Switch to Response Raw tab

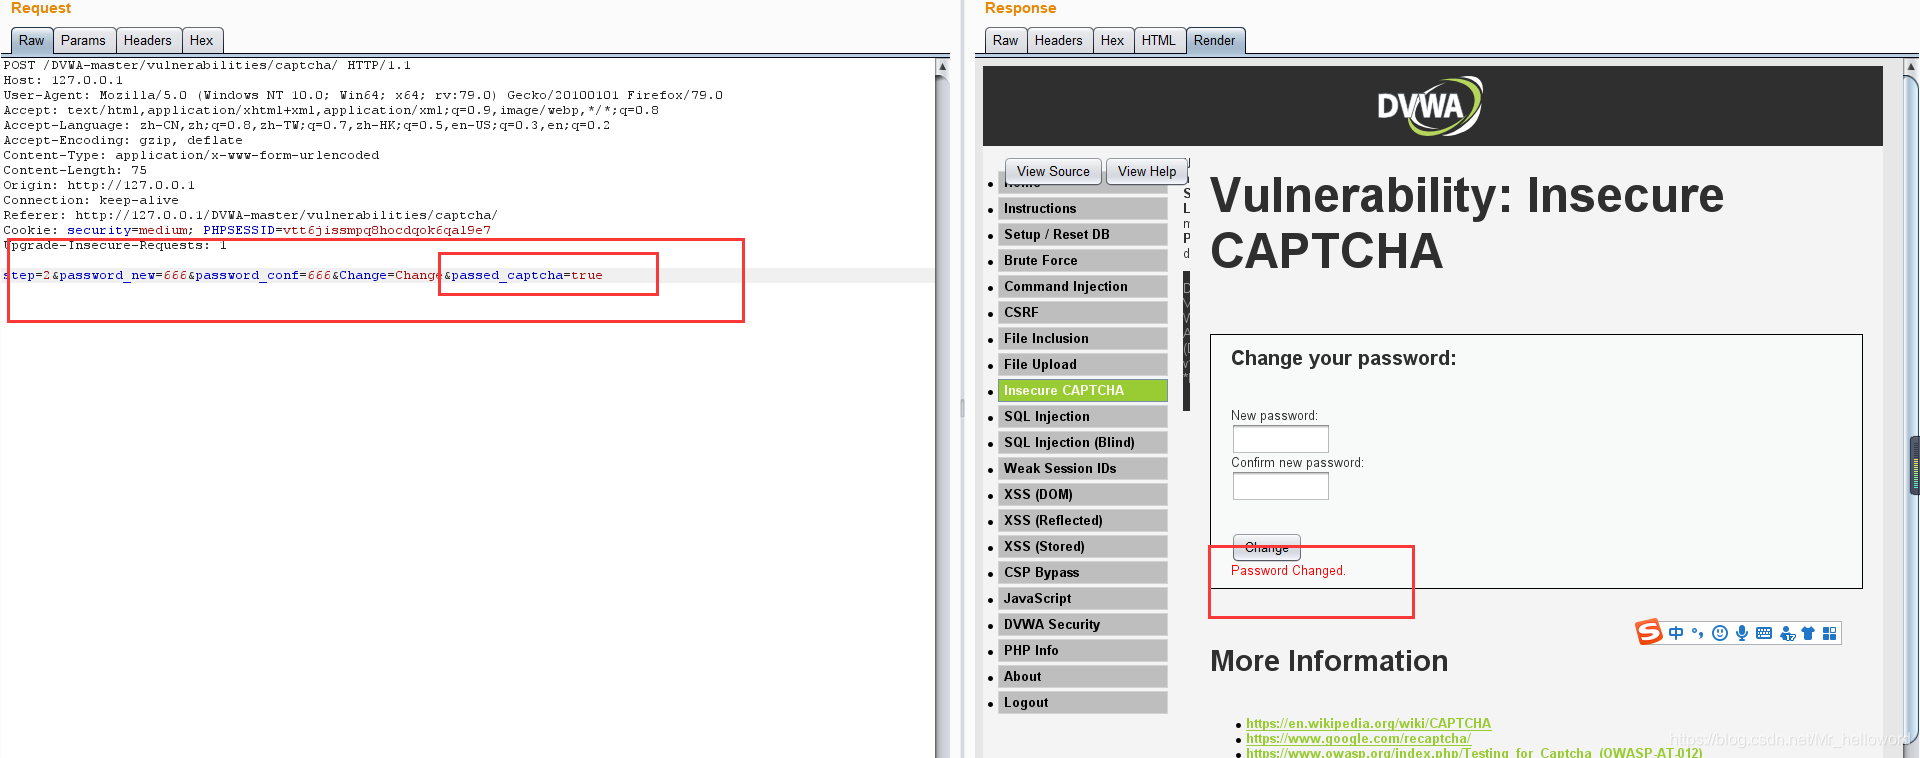click(x=1005, y=40)
